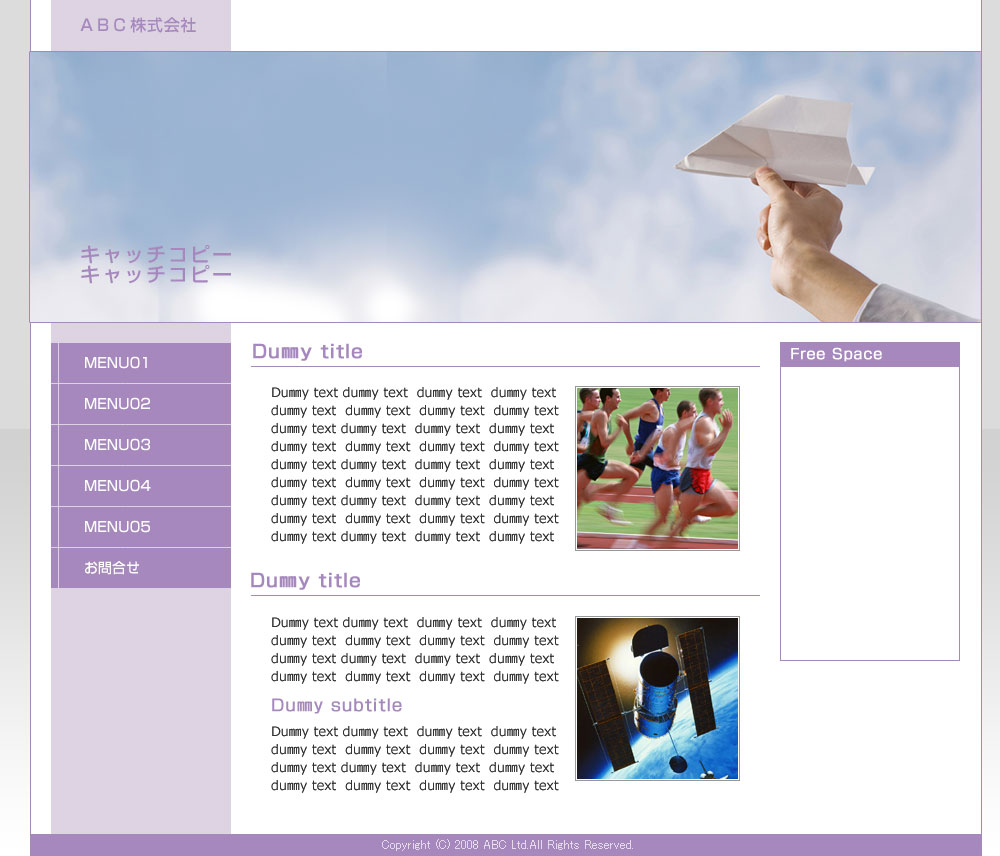Choose the MENU05 sidebar entry
1000x856 pixels.
click(x=141, y=527)
